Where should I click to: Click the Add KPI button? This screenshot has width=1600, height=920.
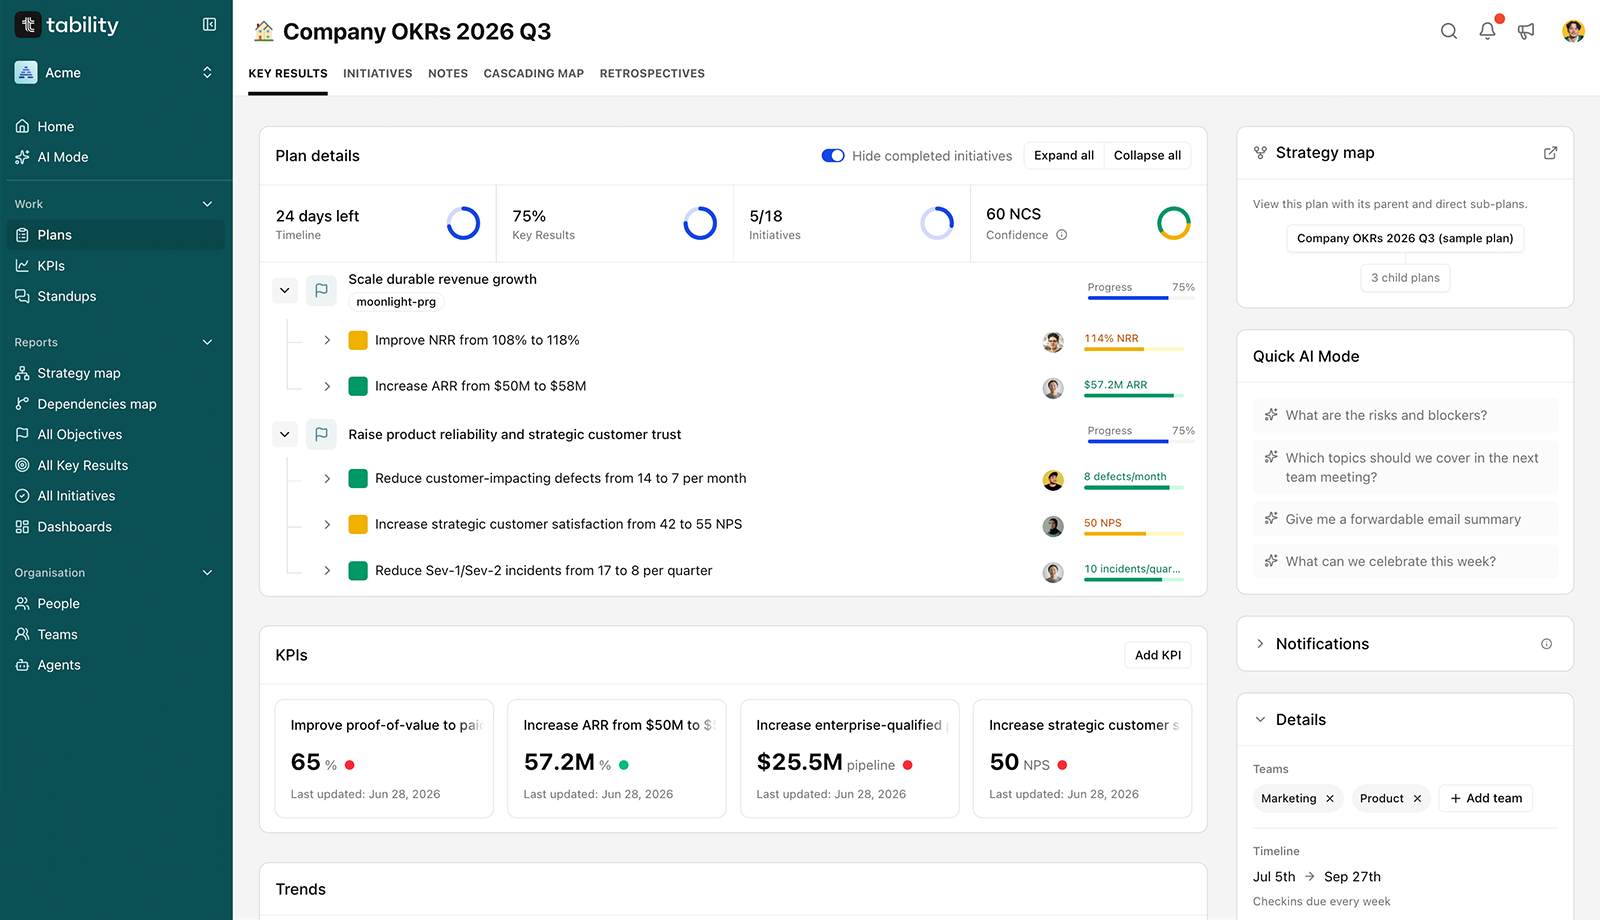pos(1158,655)
